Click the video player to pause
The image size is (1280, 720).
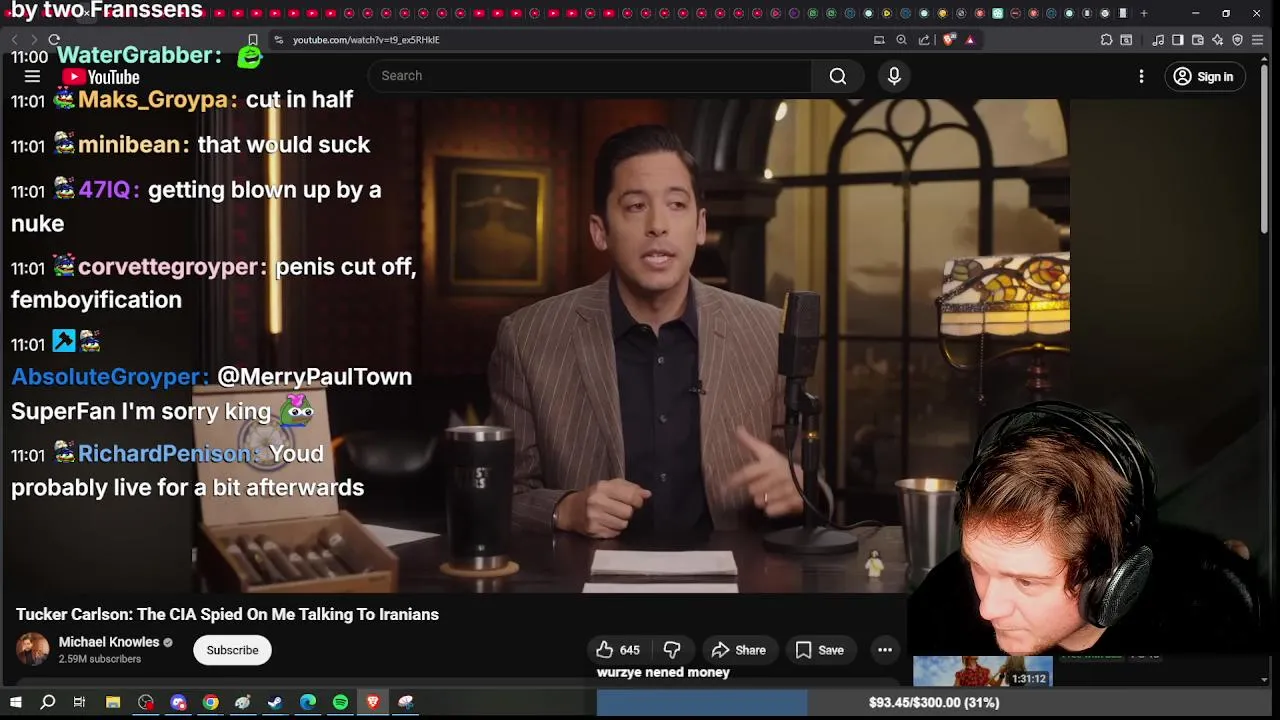coord(630,345)
